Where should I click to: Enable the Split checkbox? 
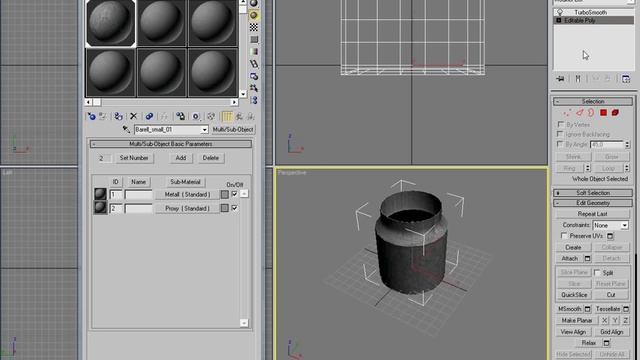597,272
